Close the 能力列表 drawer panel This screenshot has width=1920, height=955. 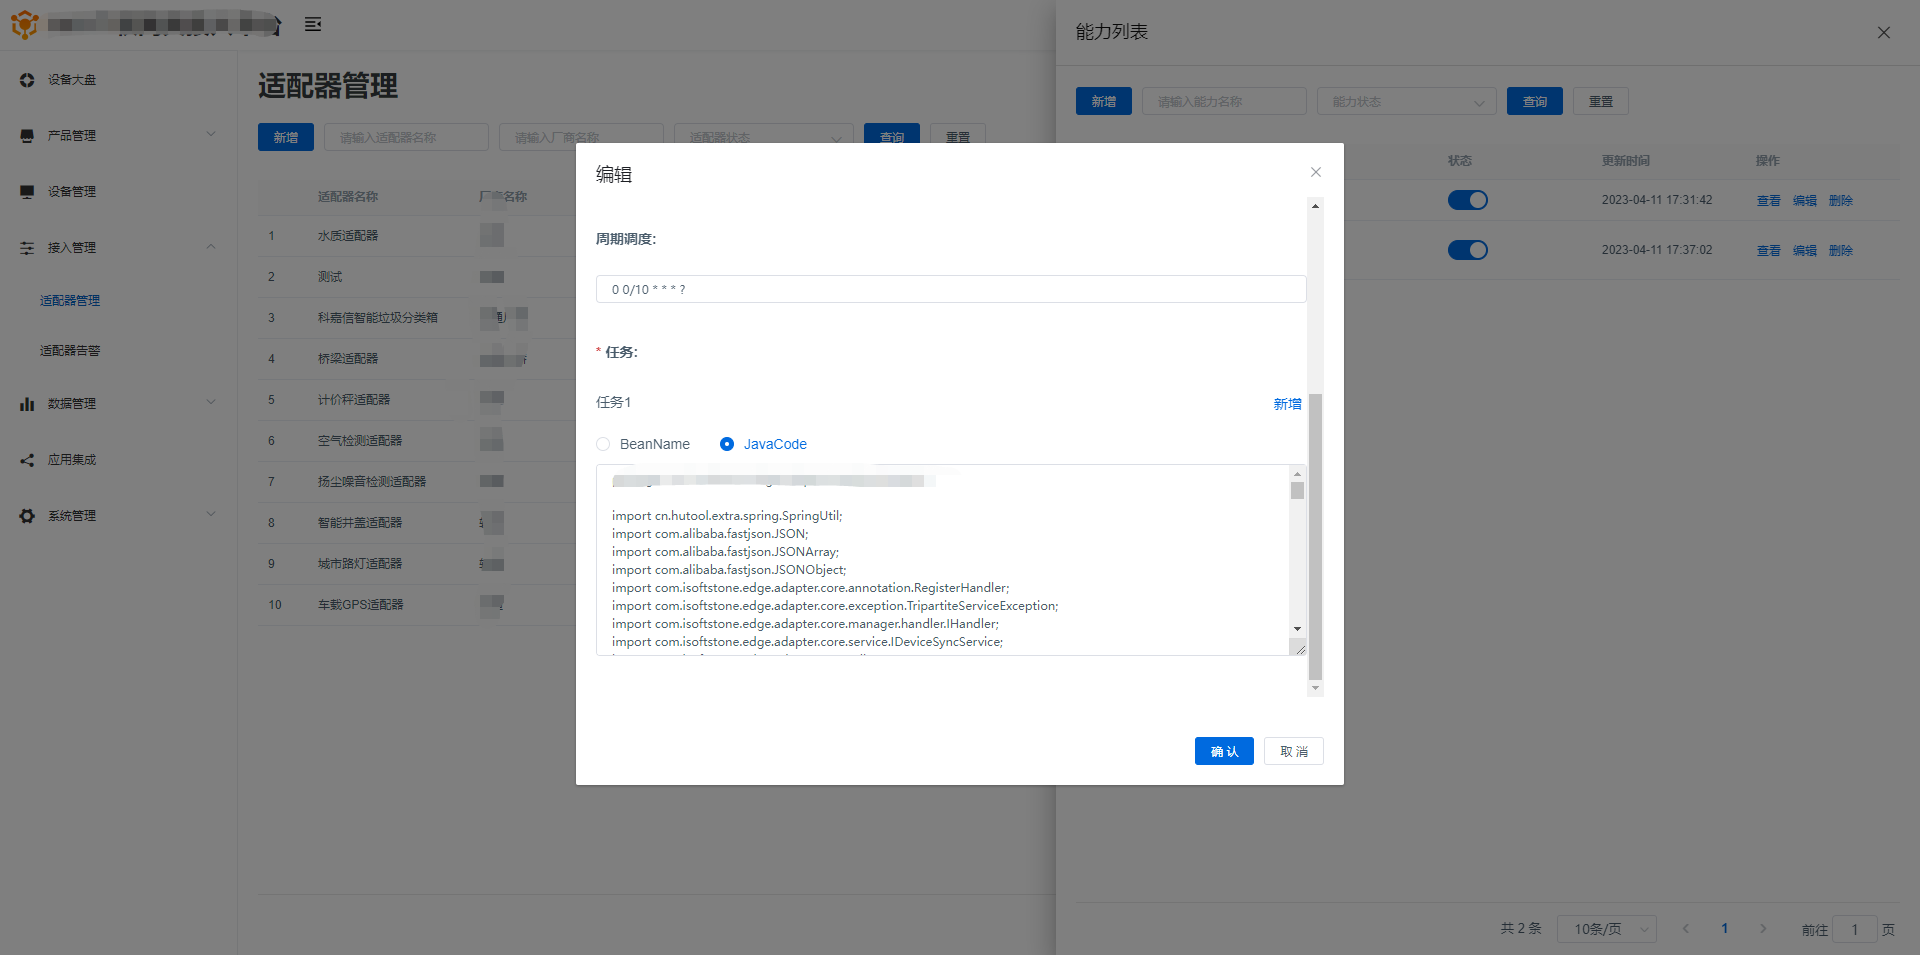[x=1884, y=32]
